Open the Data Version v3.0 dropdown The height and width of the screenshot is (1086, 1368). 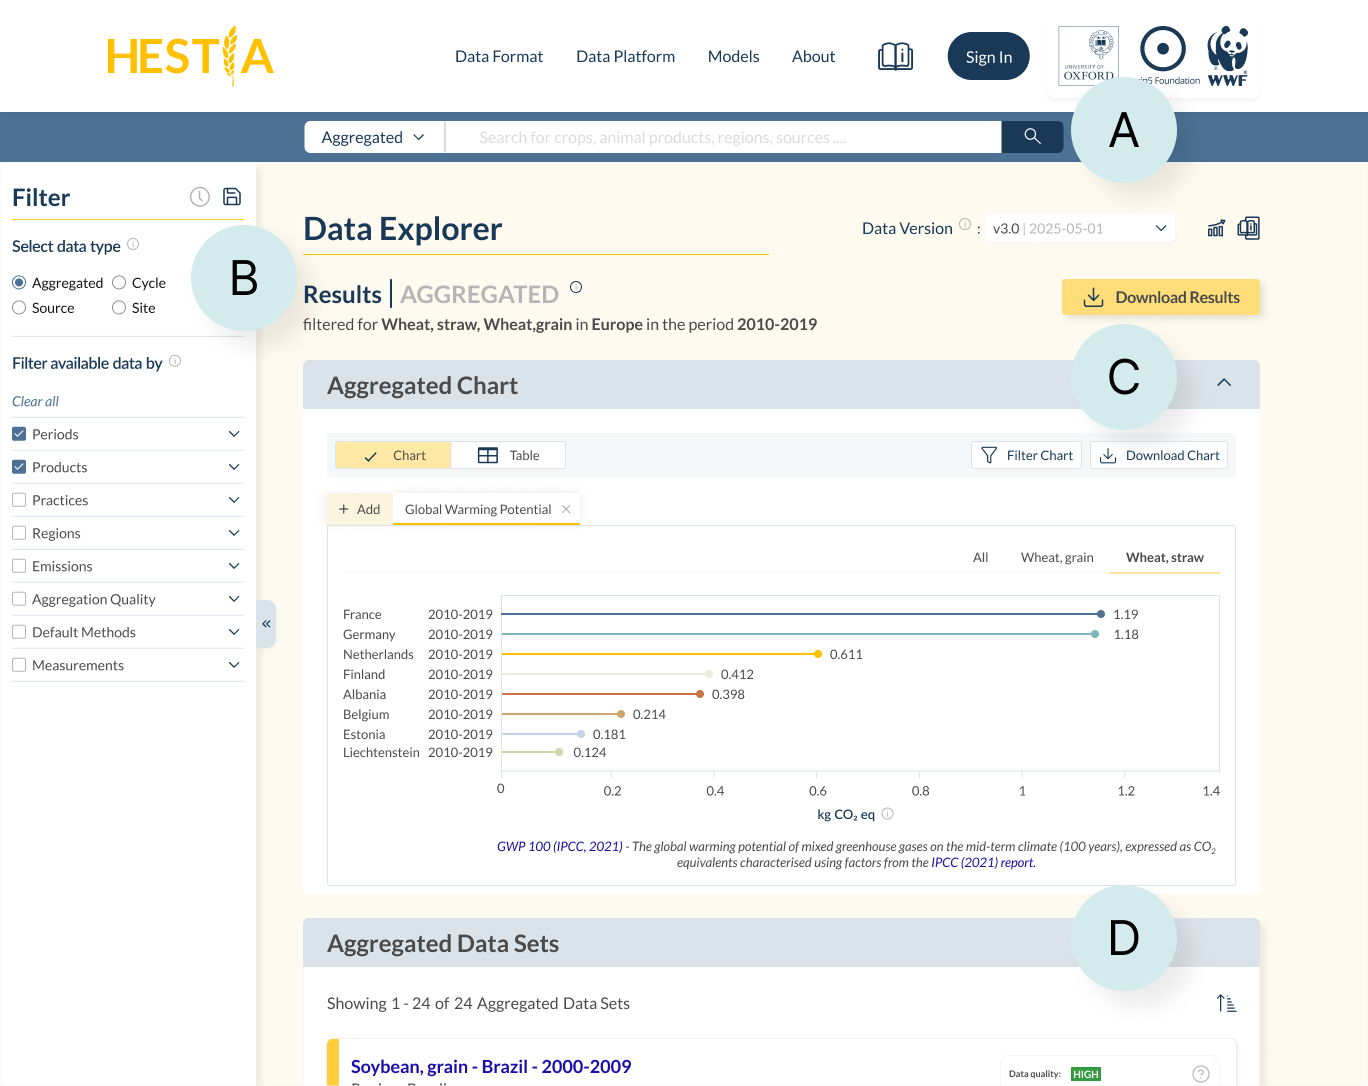[x=1080, y=228]
